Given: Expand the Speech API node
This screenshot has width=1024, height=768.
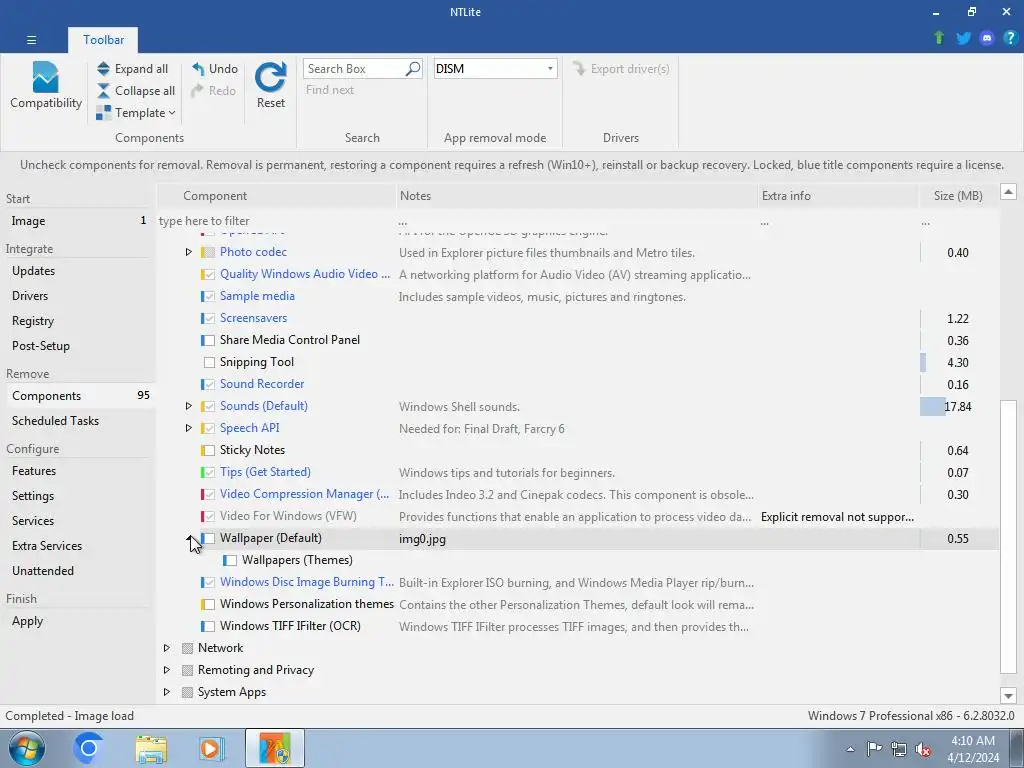Looking at the screenshot, I should pyautogui.click(x=189, y=428).
